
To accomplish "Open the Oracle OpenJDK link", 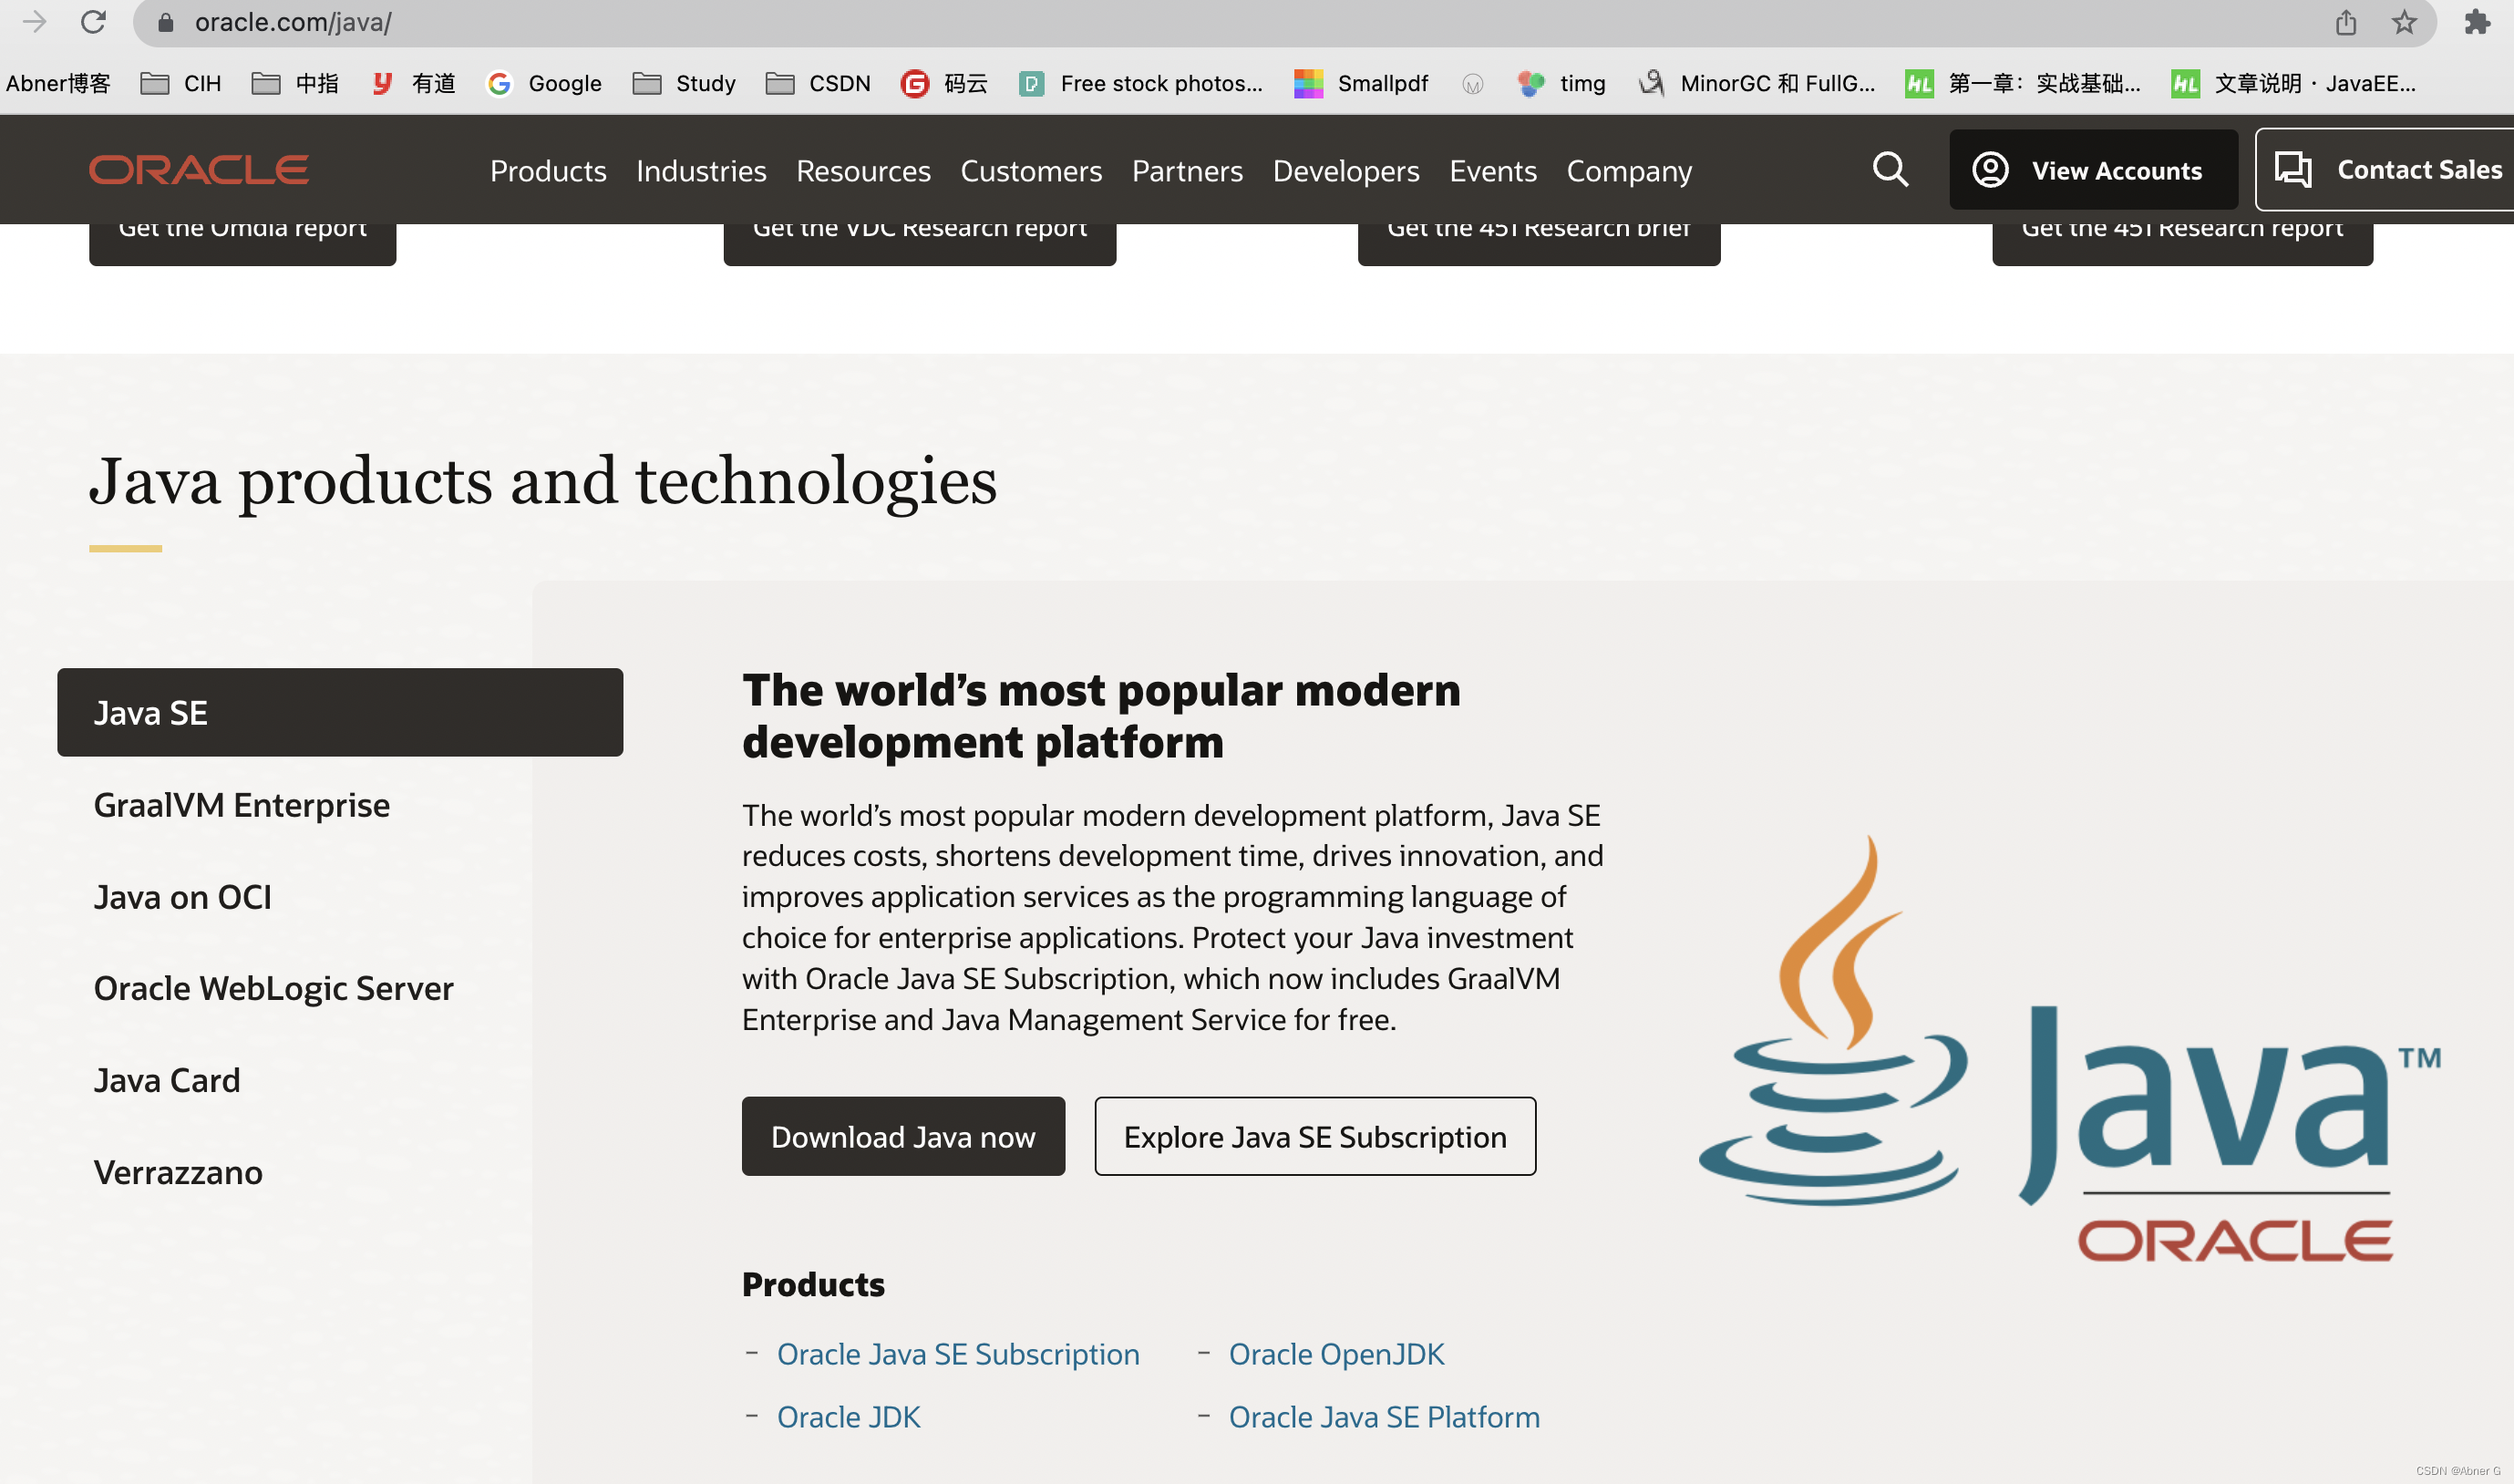I will [x=1336, y=1354].
